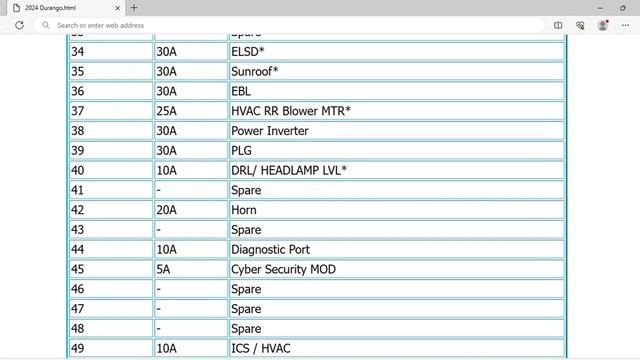Close the 2024 Durango.html tab

coord(118,8)
